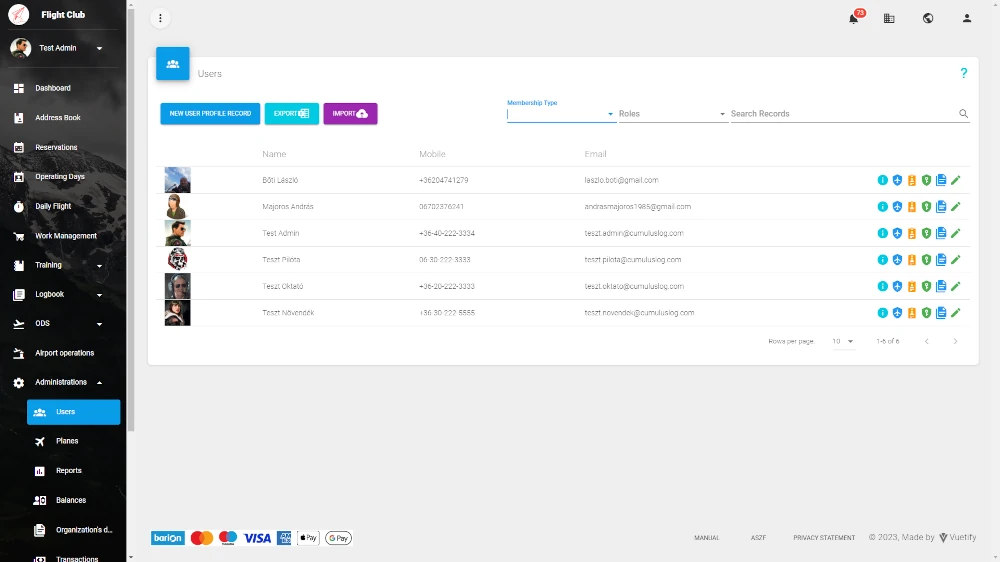
Task: Click green key shield for Teszt Oktató
Action: point(927,286)
